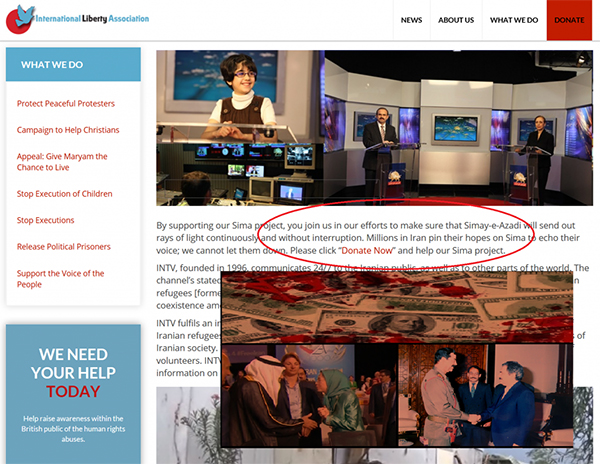Click the photo of men shaking hands
Screen dimensions: 600x464
(485, 395)
